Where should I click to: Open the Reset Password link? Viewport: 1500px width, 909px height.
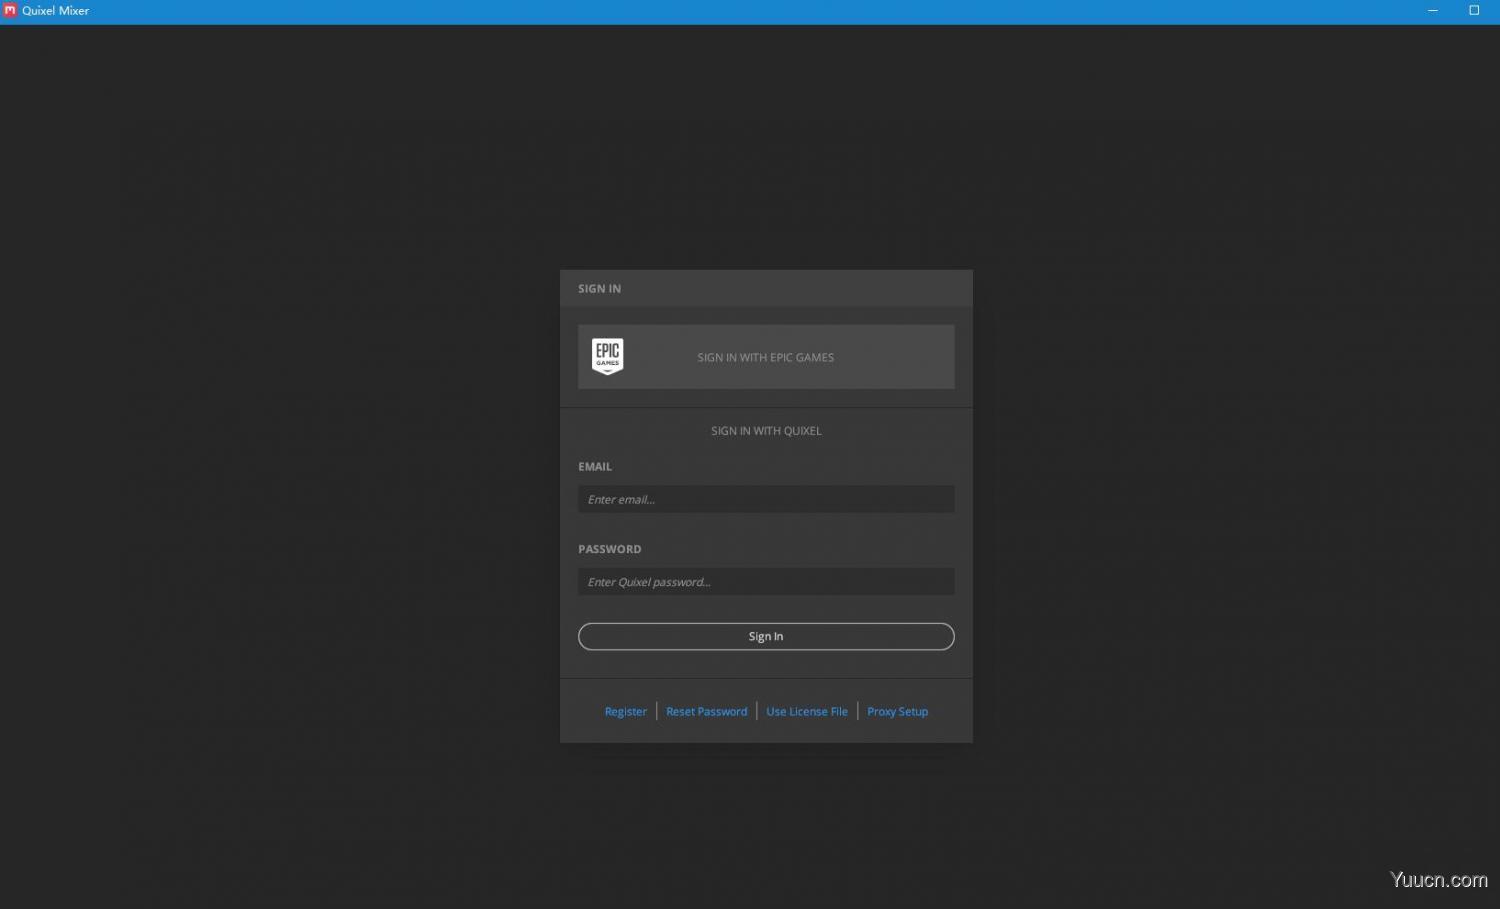pos(707,712)
